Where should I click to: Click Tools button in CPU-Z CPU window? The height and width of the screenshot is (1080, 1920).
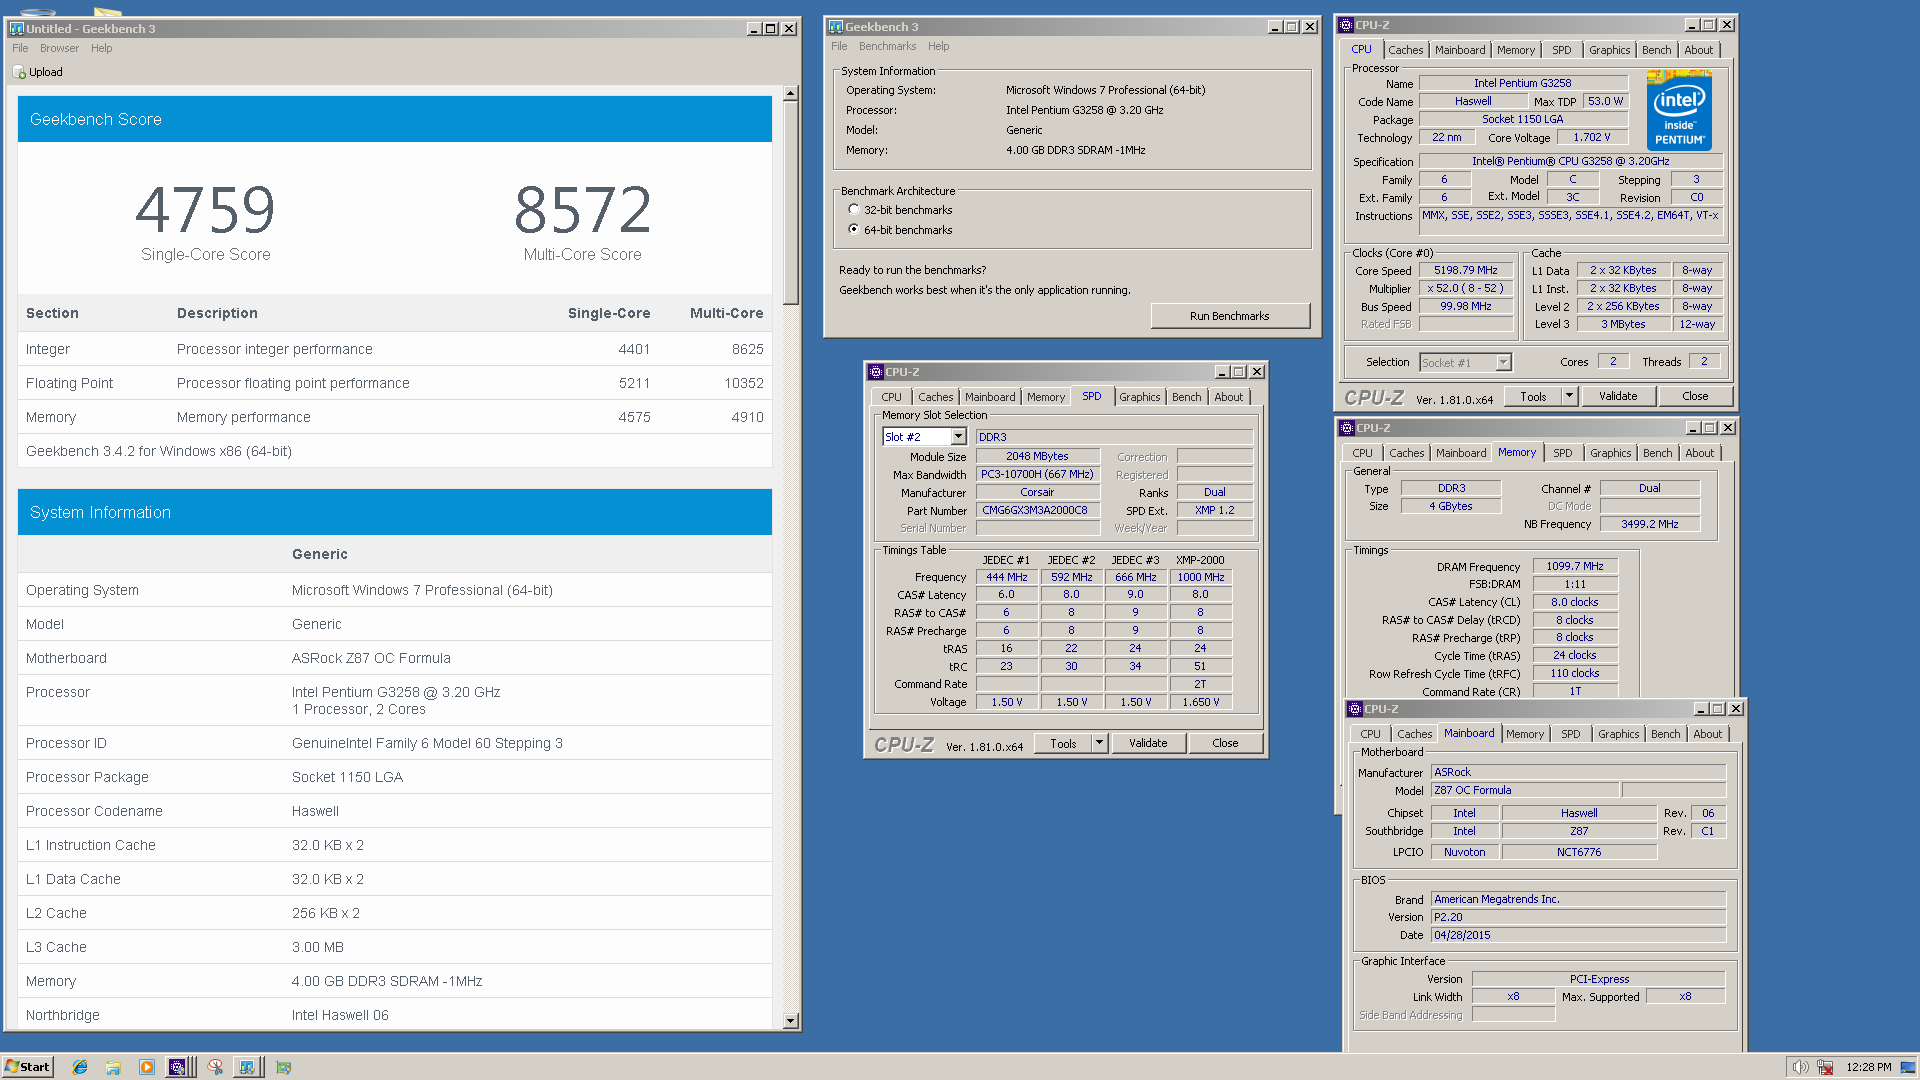click(x=1533, y=396)
